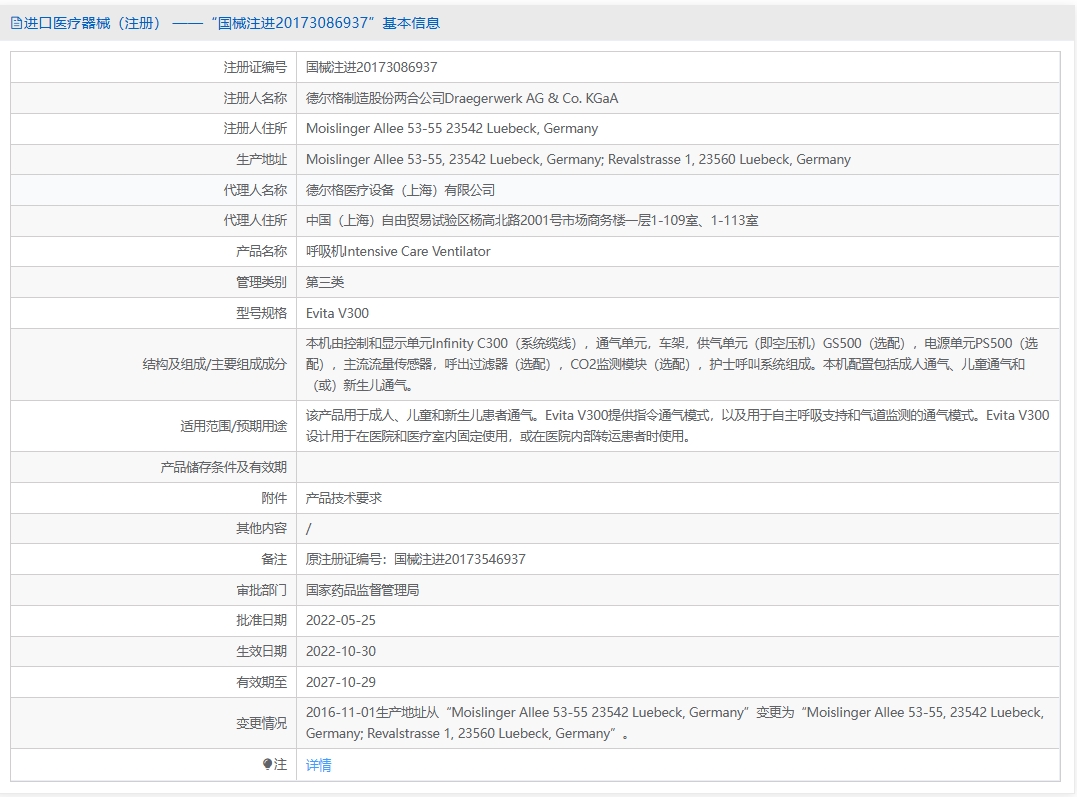Select the attachment value 产品技术要求
Image resolution: width=1077 pixels, height=797 pixels.
click(x=343, y=498)
